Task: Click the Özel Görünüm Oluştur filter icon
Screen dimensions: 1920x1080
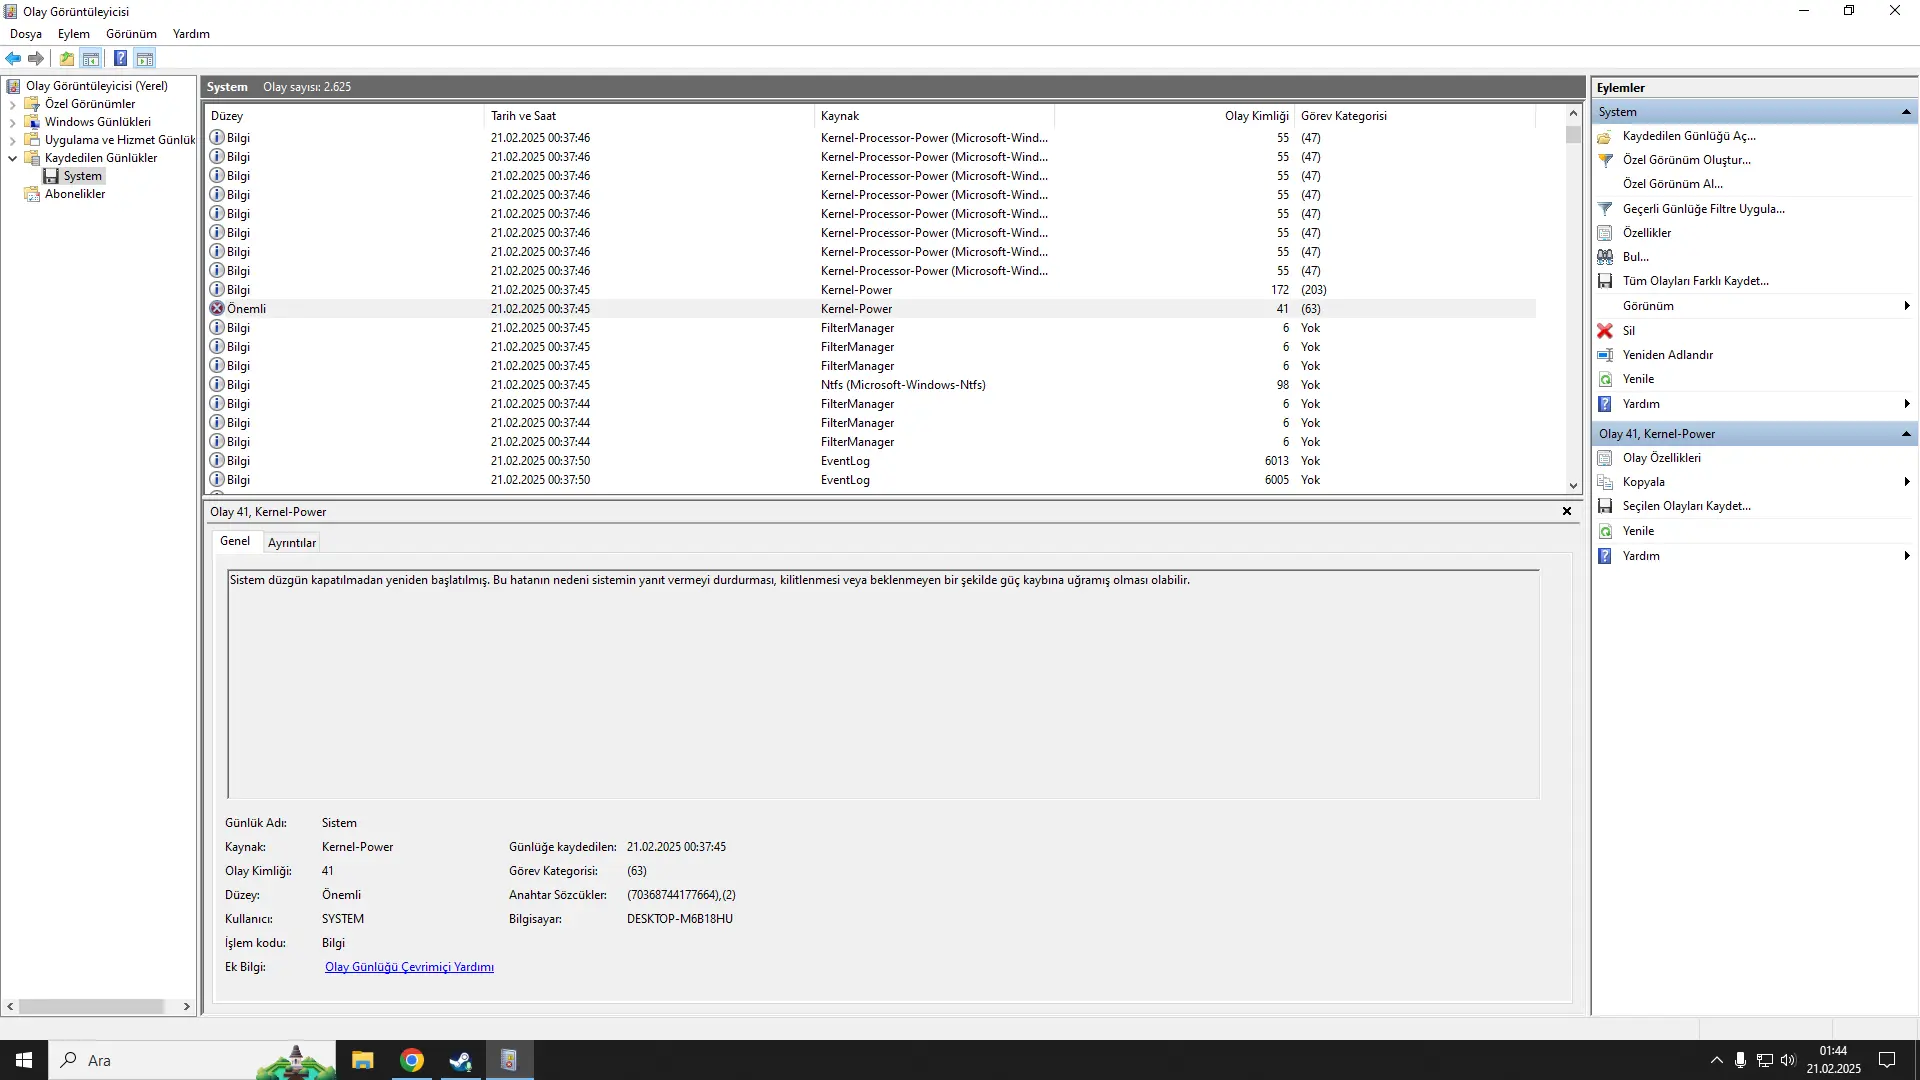Action: [x=1605, y=160]
